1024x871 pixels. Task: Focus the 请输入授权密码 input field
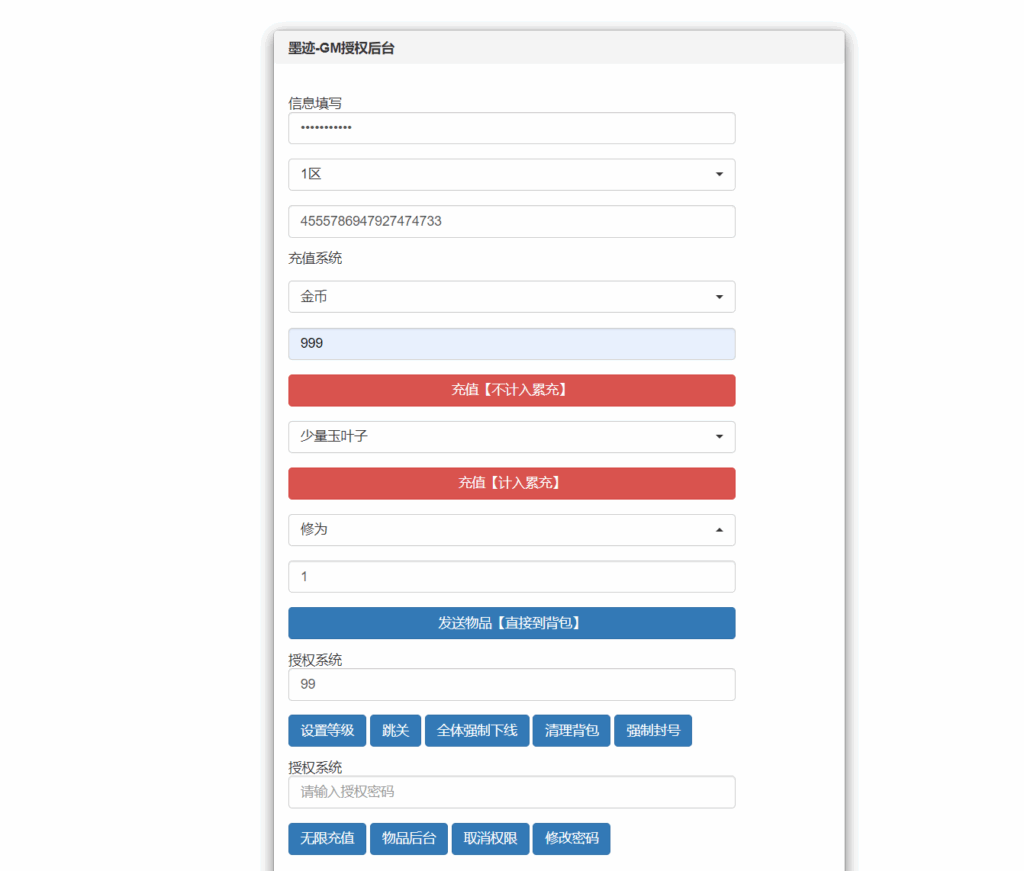[x=511, y=792]
